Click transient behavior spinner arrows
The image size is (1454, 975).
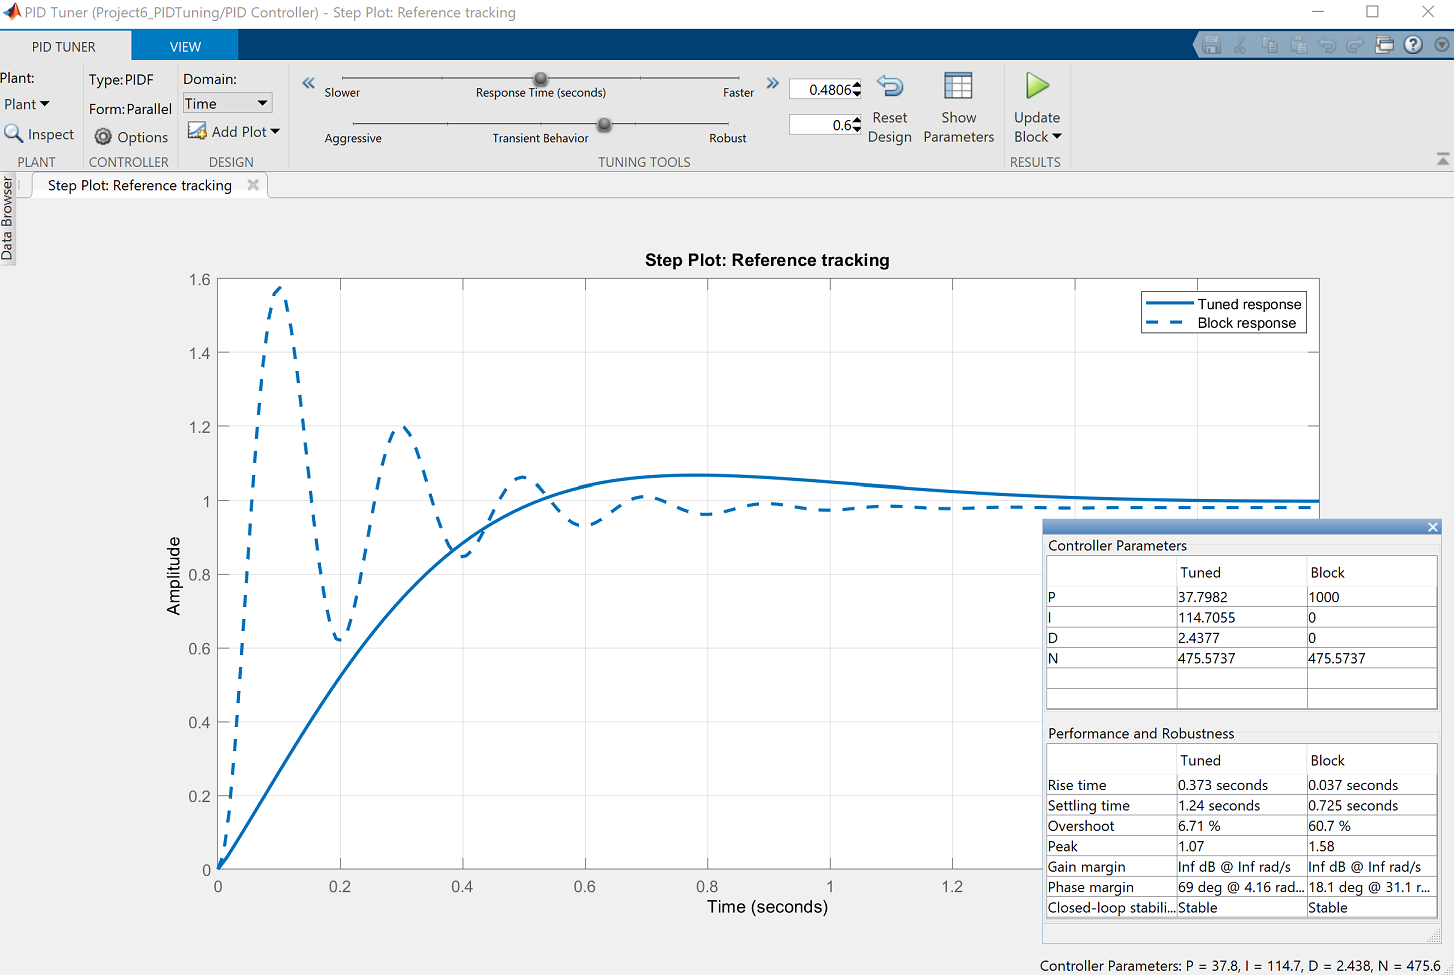[x=857, y=125]
